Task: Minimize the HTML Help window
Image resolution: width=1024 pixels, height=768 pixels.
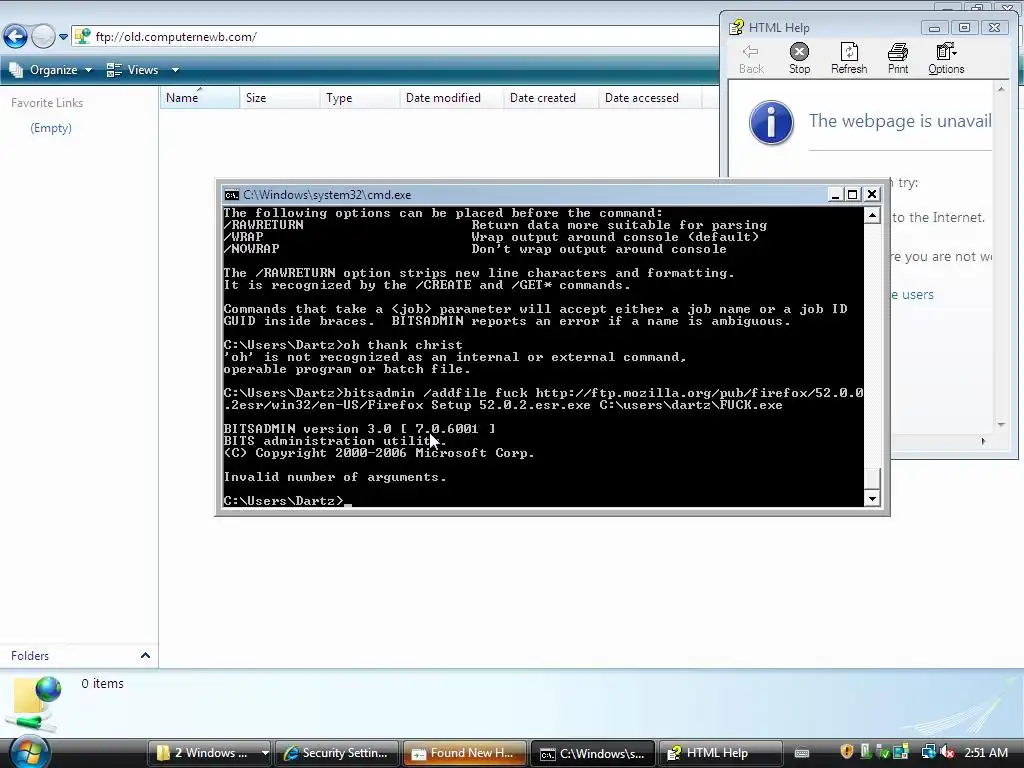Action: click(x=935, y=27)
